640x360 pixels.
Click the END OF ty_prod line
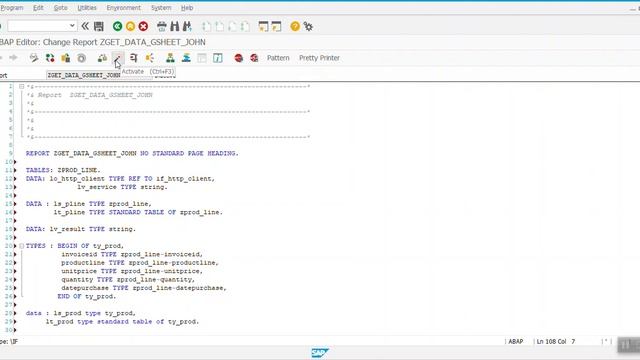[87, 296]
